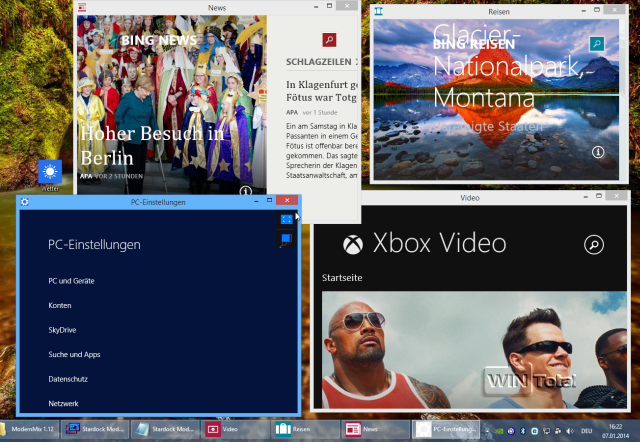Open PC und Geräte settings
The image size is (640, 442).
pyautogui.click(x=71, y=281)
